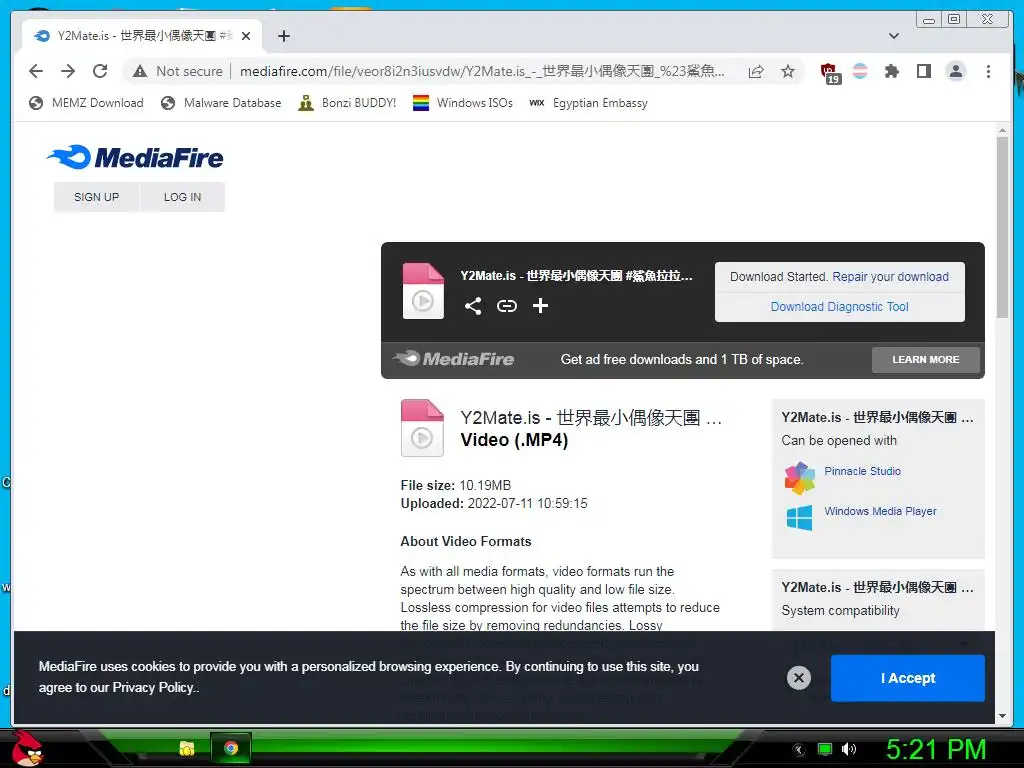Click the Windows logo icon beside Media Player
The width and height of the screenshot is (1024, 768).
[x=799, y=517]
